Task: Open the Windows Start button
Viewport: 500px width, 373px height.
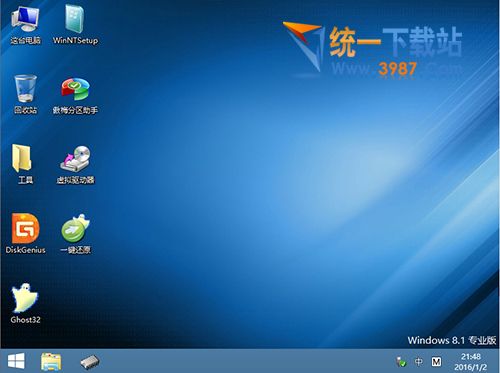Action: [x=16, y=361]
